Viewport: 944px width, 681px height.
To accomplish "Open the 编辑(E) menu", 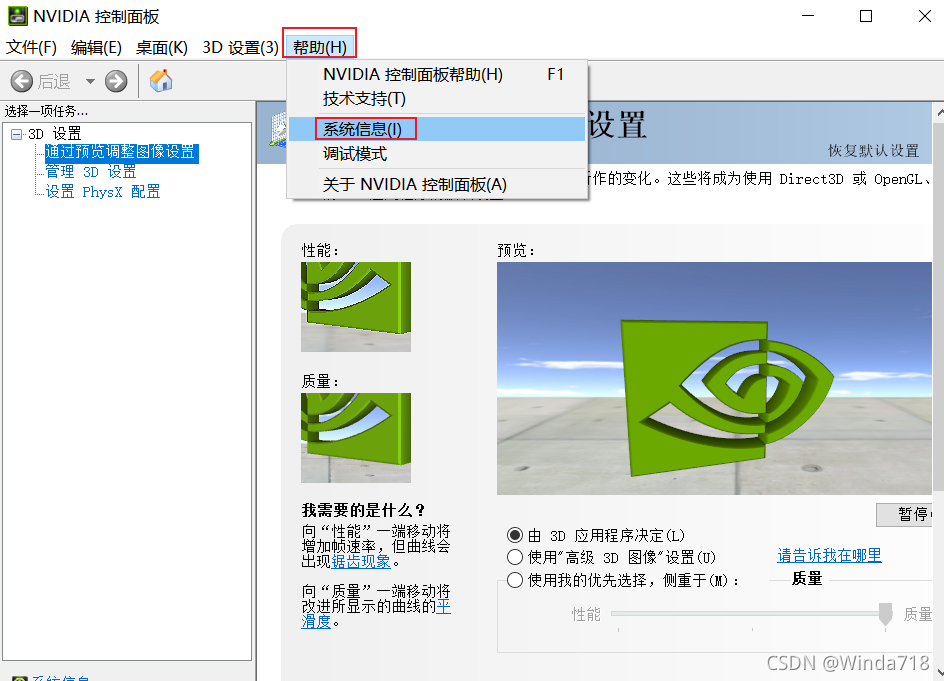I will point(96,47).
